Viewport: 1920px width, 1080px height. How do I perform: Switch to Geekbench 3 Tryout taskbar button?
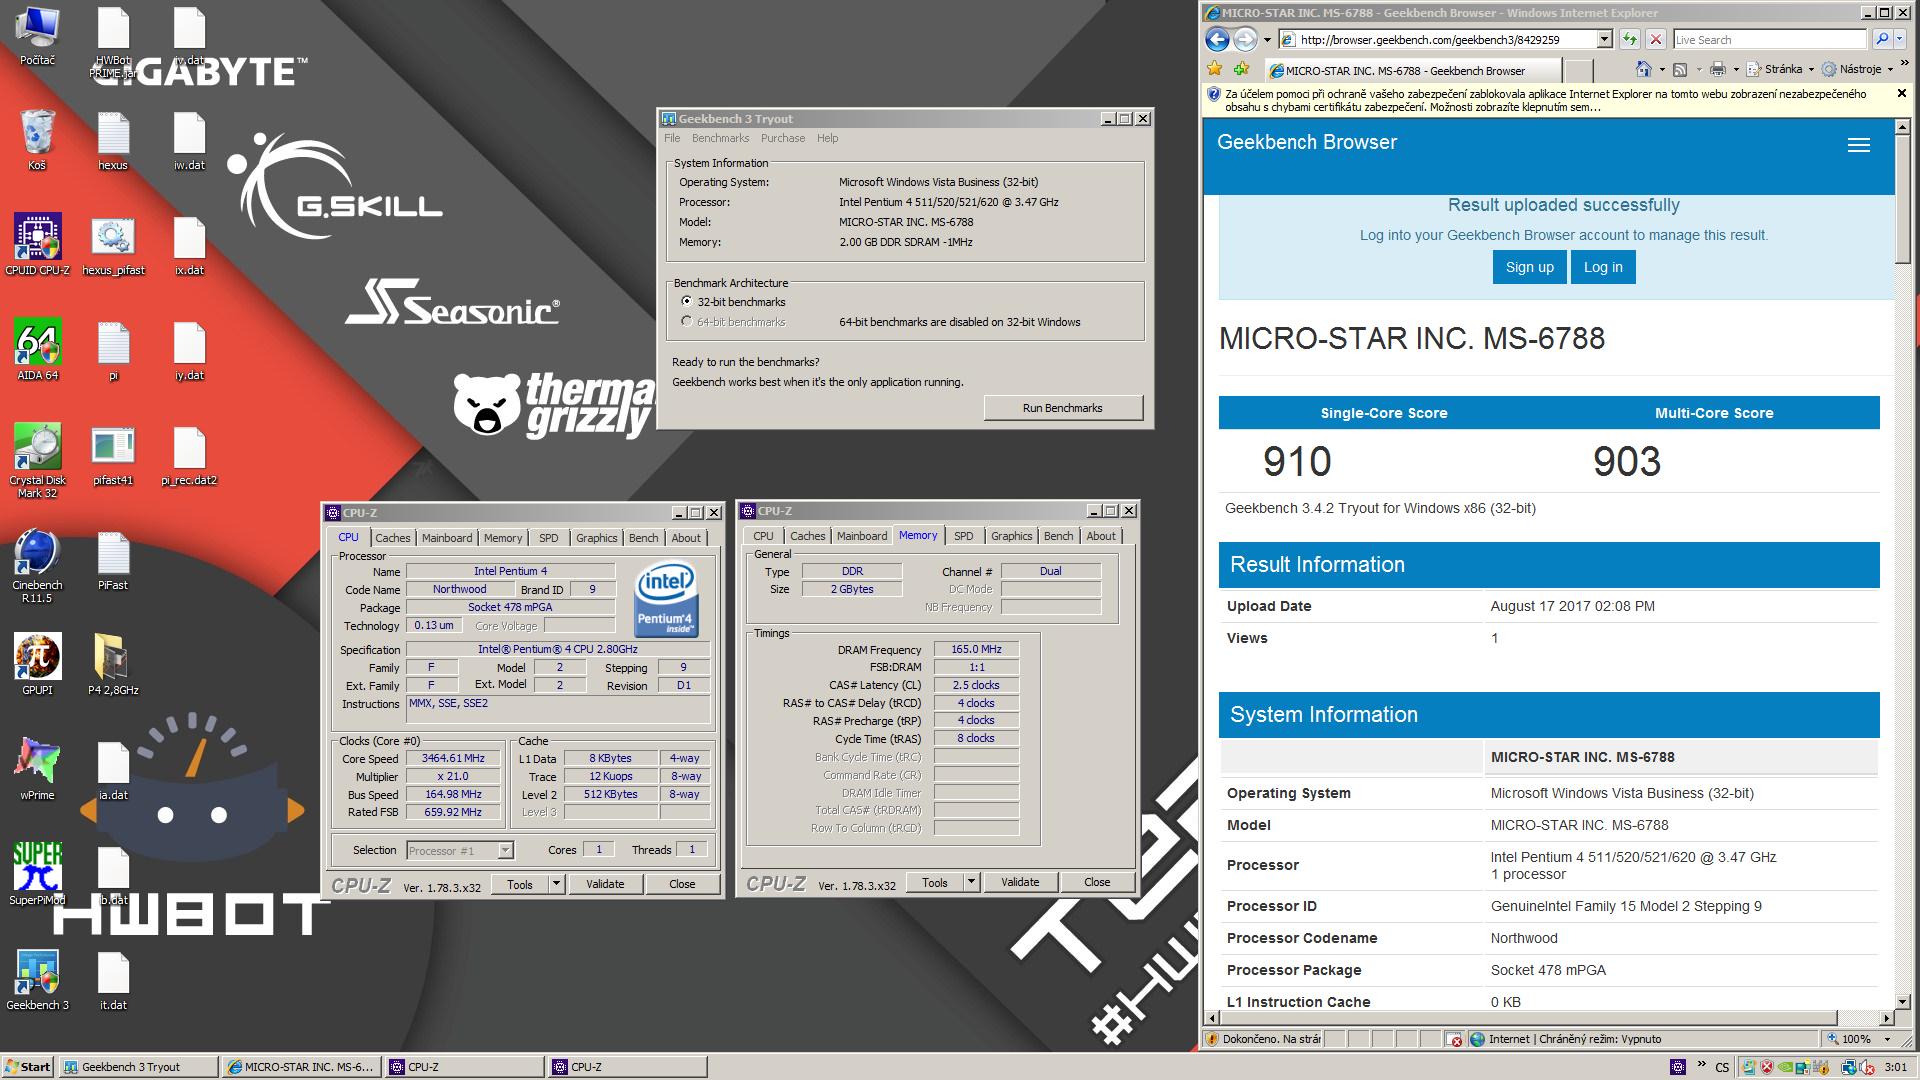pos(138,1067)
